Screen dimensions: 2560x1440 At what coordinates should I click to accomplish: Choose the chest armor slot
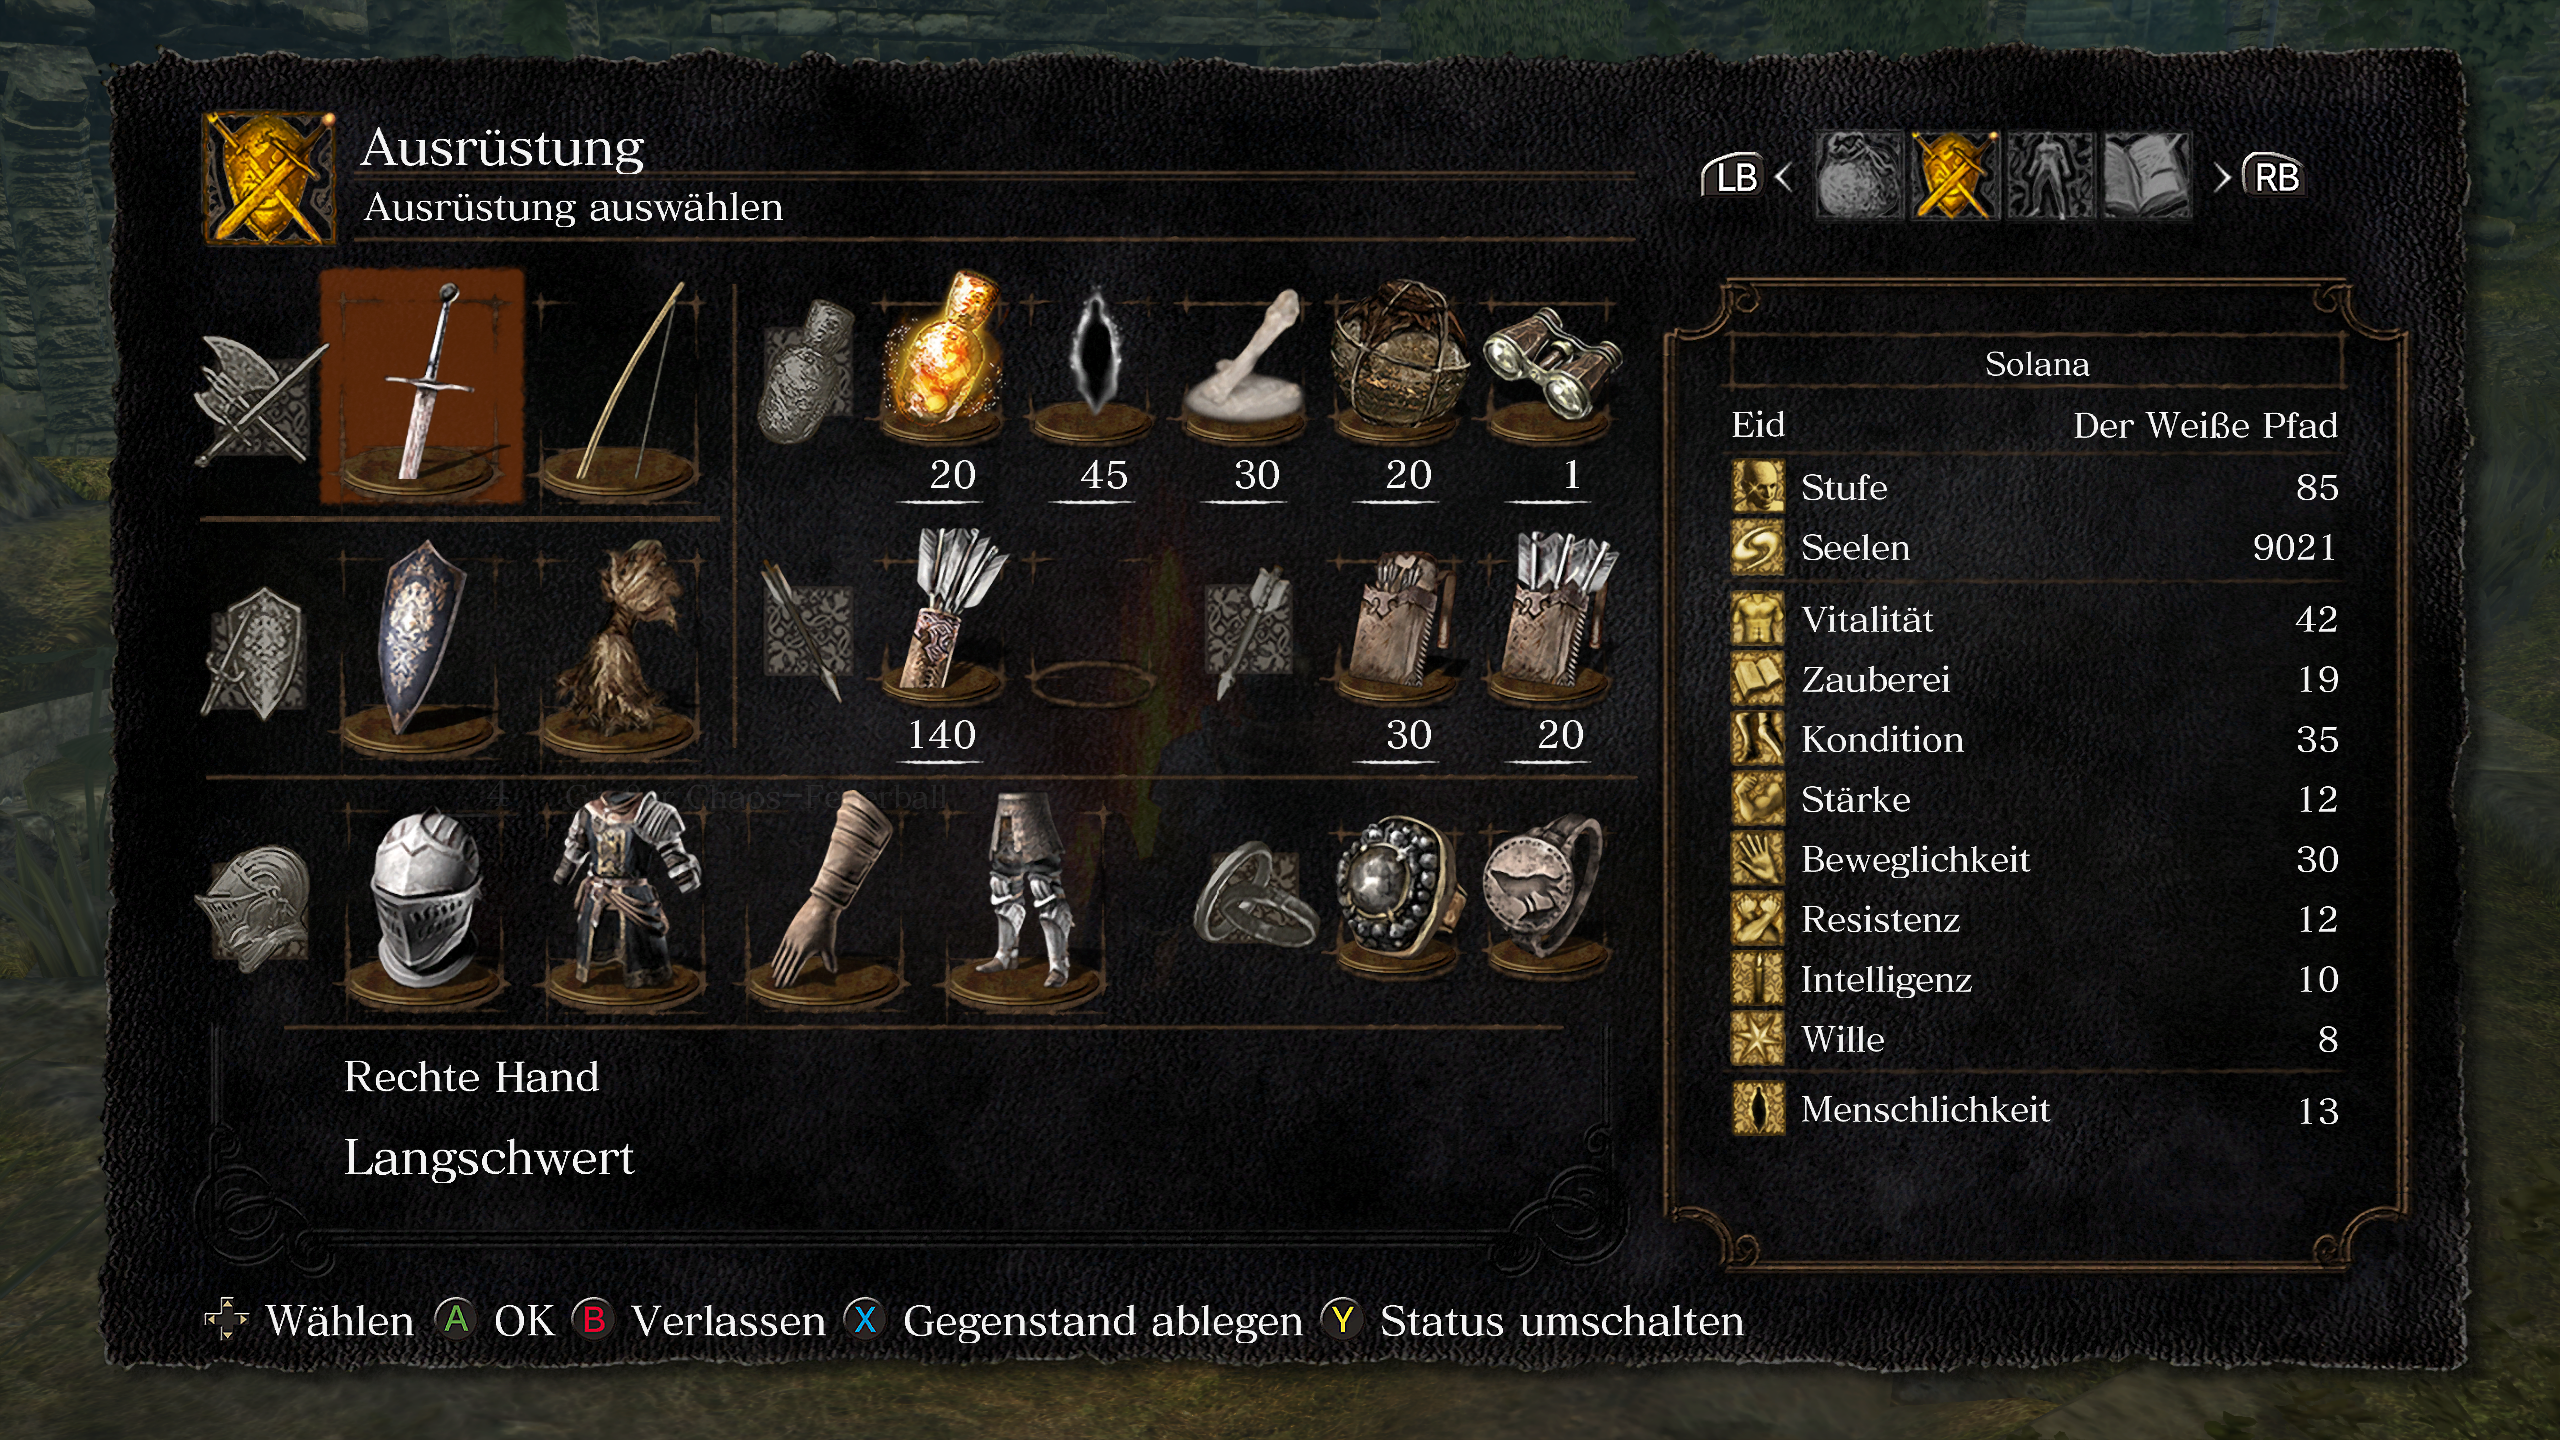pyautogui.click(x=626, y=896)
